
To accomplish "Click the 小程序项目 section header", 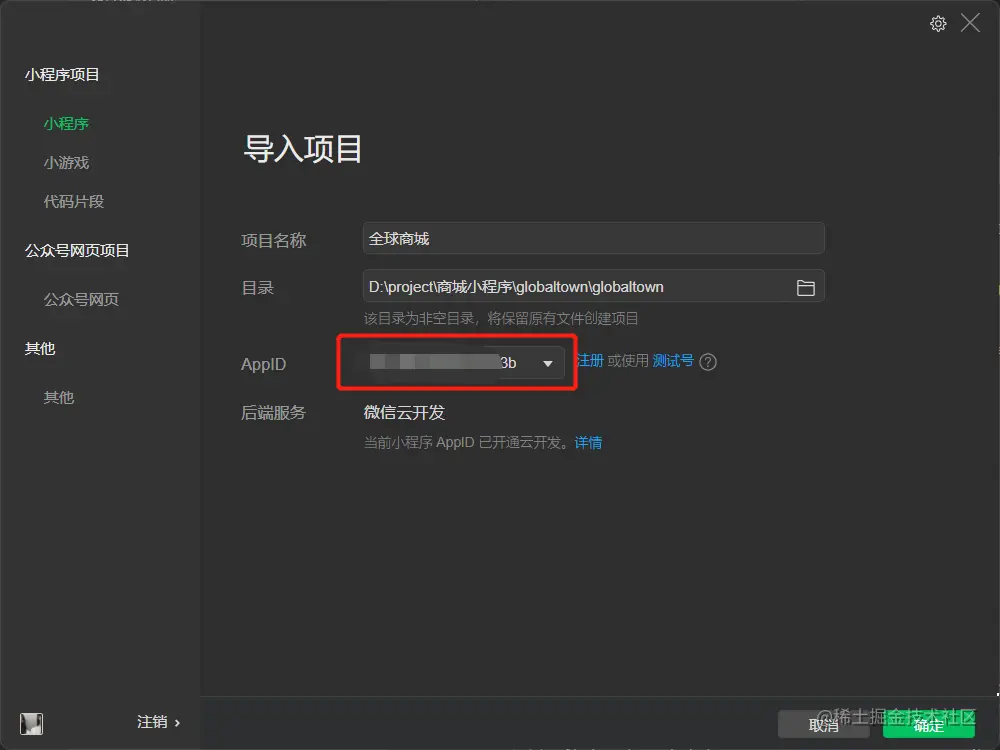I will click(62, 75).
